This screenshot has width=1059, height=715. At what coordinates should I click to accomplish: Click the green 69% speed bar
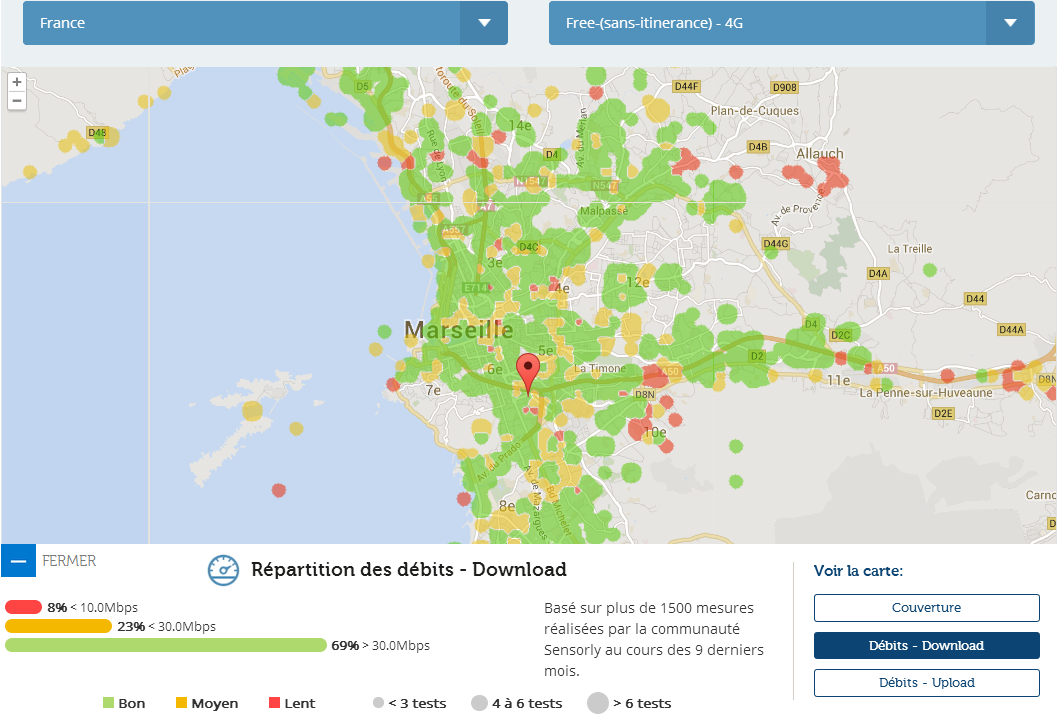(165, 645)
